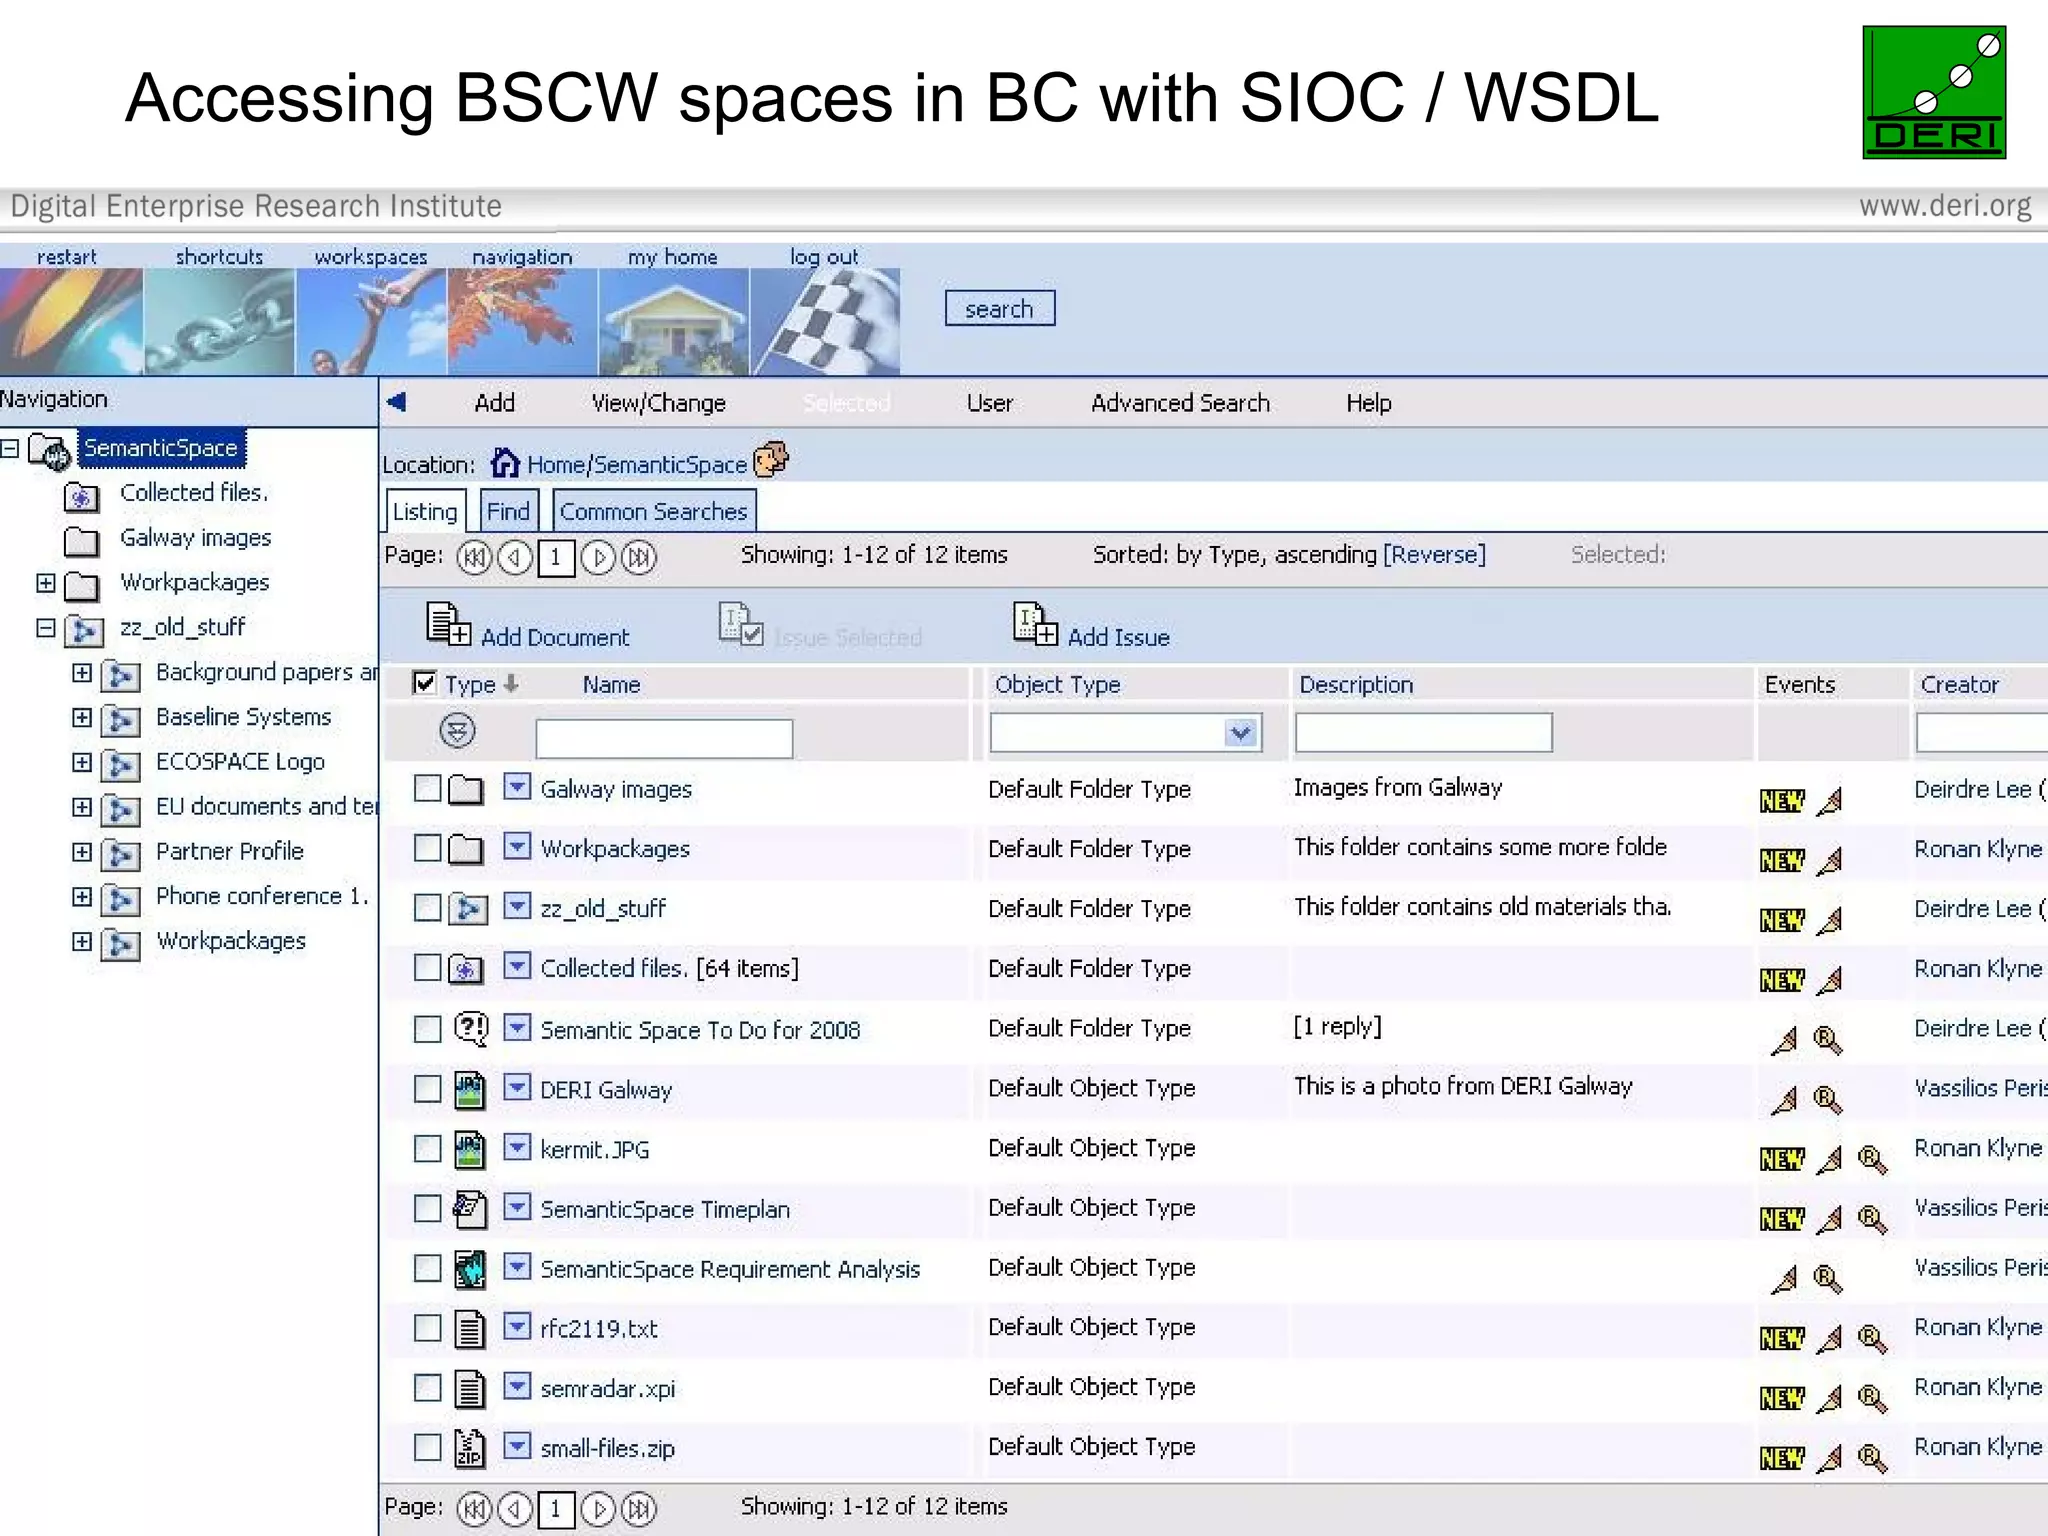Go to last page button at top
The width and height of the screenshot is (2048, 1536).
pyautogui.click(x=639, y=557)
